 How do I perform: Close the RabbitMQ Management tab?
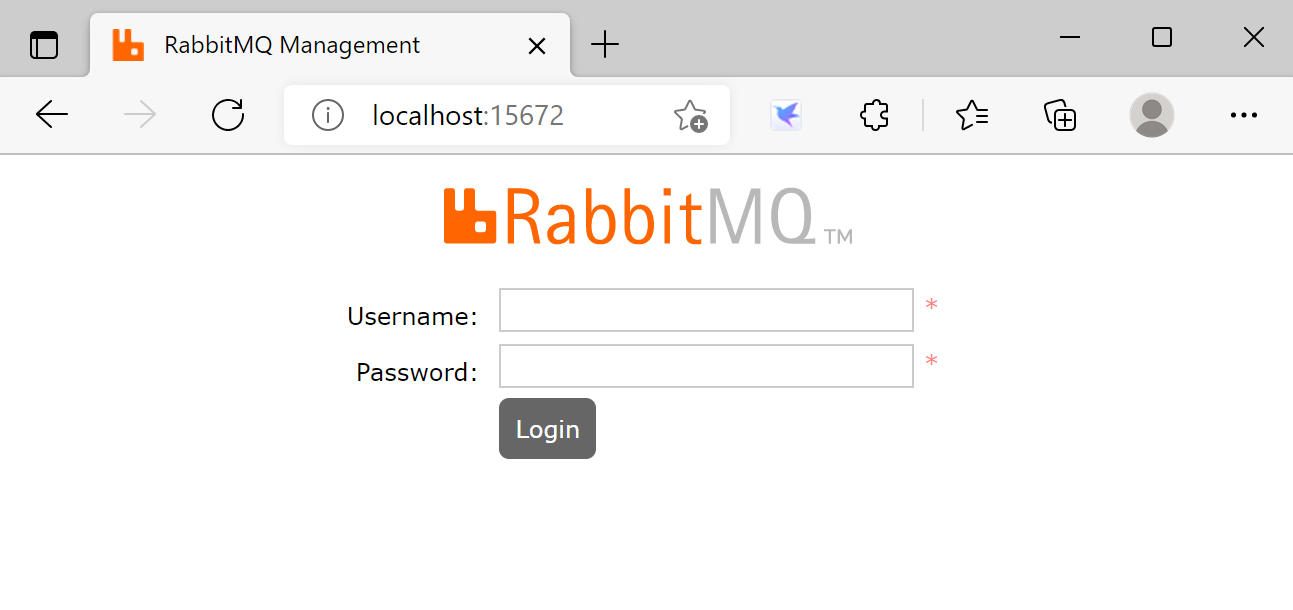point(537,45)
